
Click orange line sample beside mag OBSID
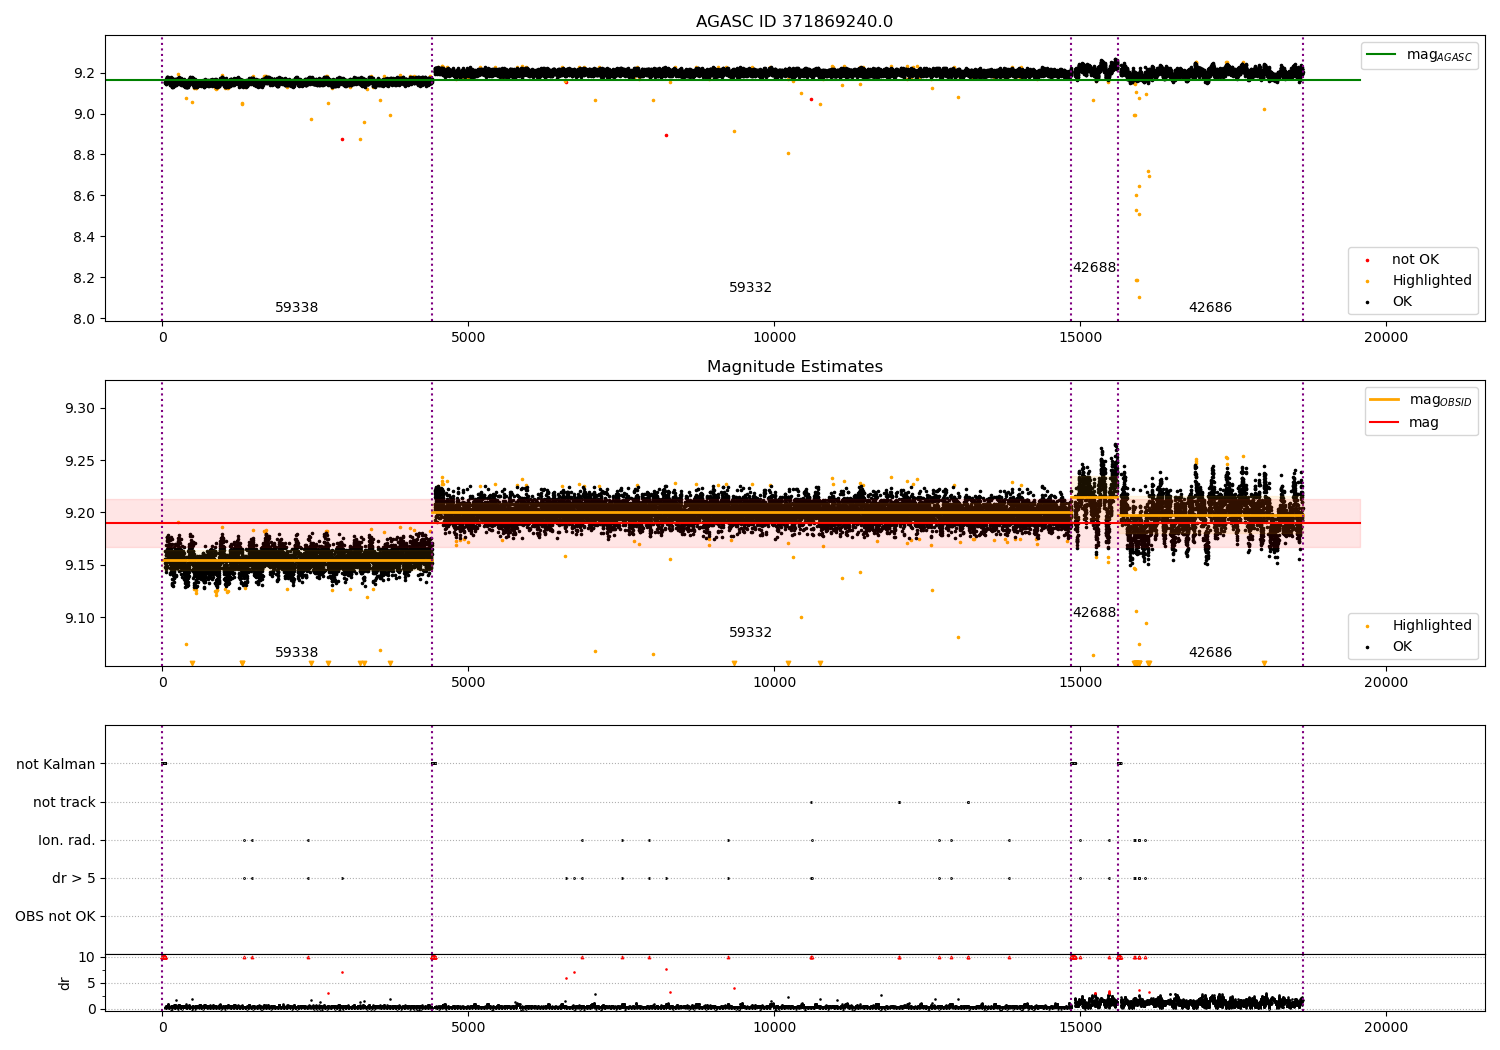[1384, 400]
